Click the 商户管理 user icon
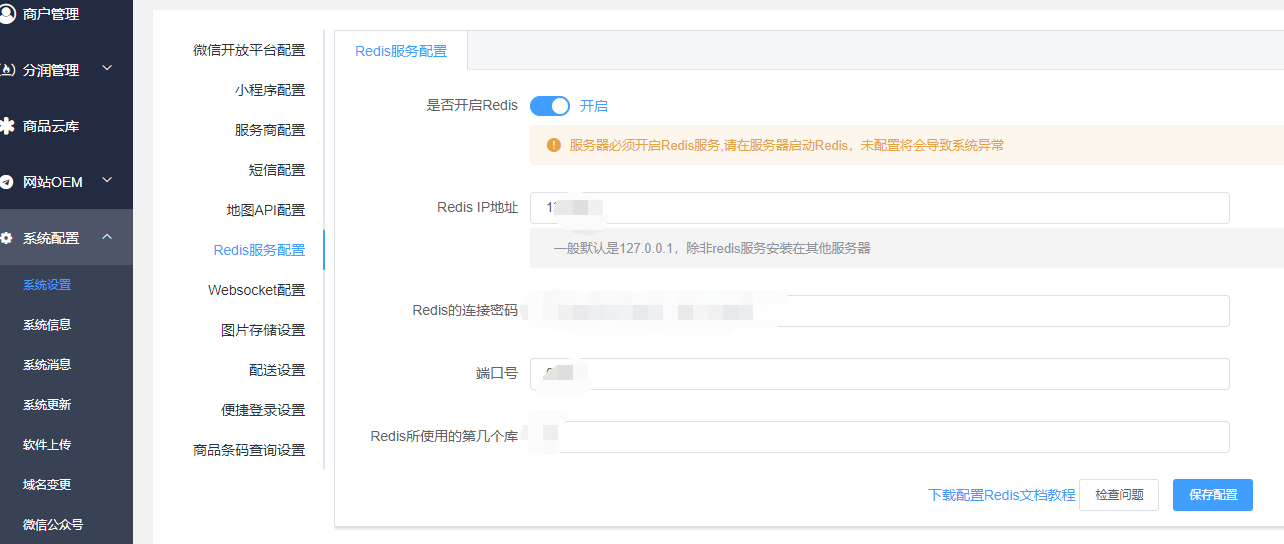1284x544 pixels. click(7, 14)
